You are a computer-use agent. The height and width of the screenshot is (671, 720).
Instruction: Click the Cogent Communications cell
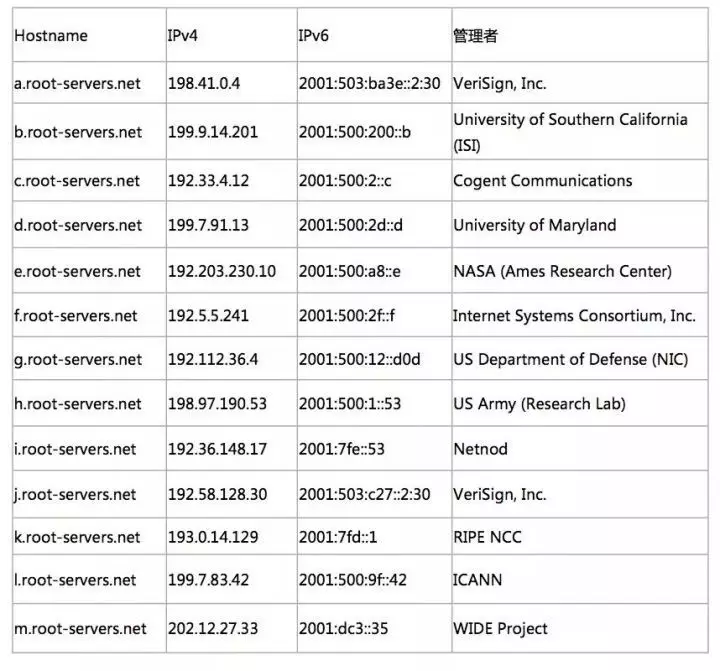(x=542, y=181)
